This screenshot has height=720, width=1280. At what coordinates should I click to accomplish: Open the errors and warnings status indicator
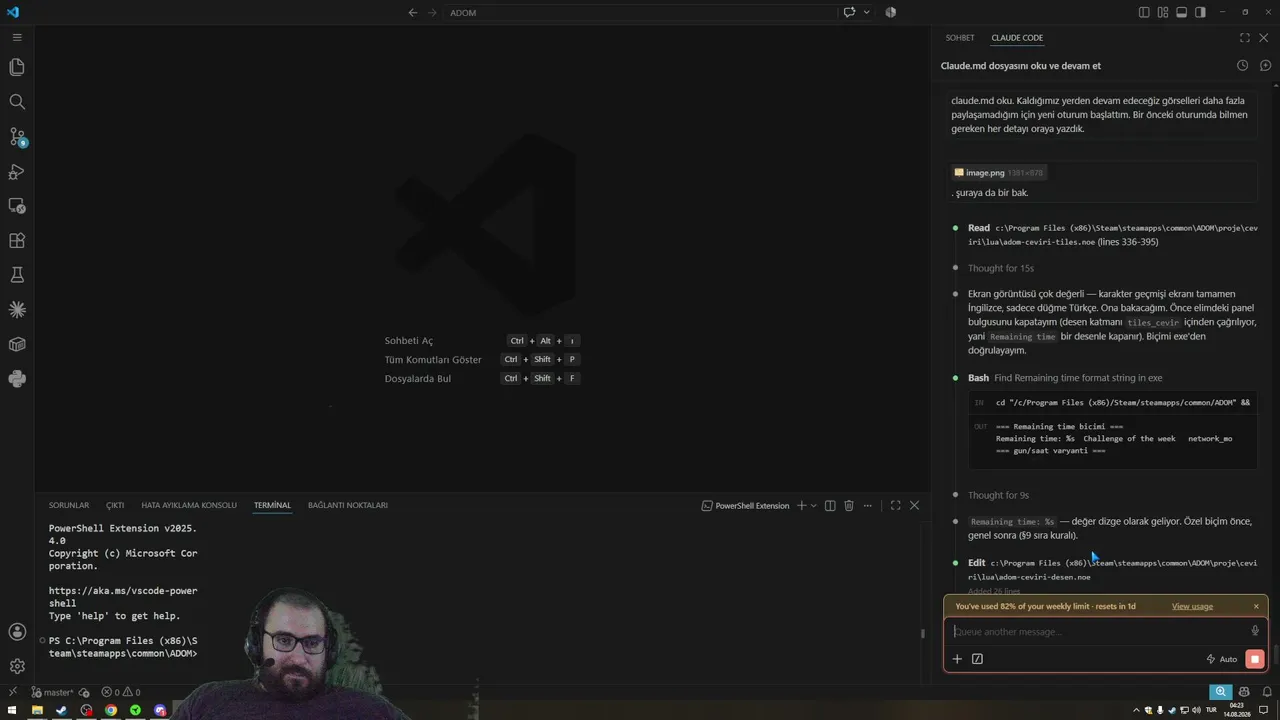[121, 692]
